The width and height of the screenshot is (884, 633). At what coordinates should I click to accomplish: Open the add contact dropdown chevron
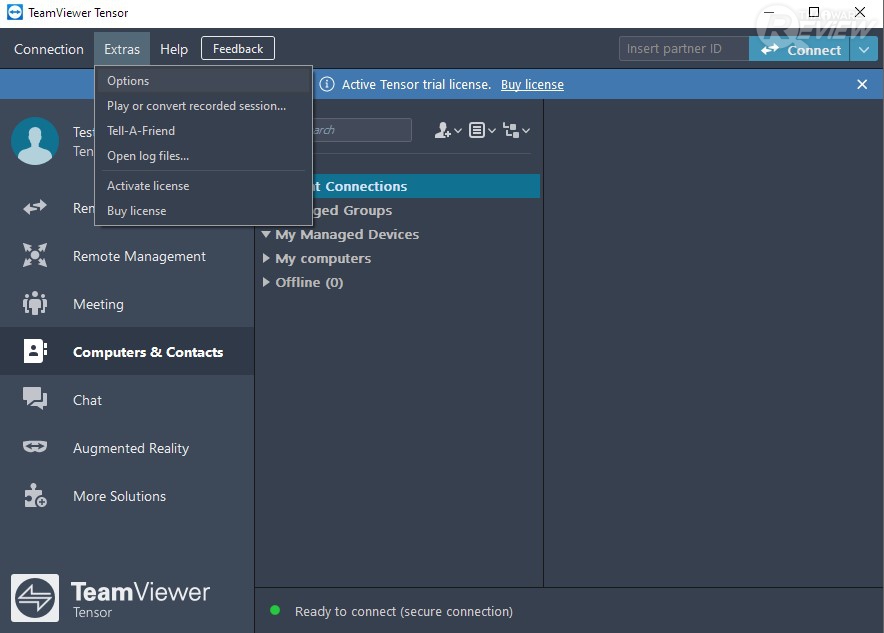(458, 131)
